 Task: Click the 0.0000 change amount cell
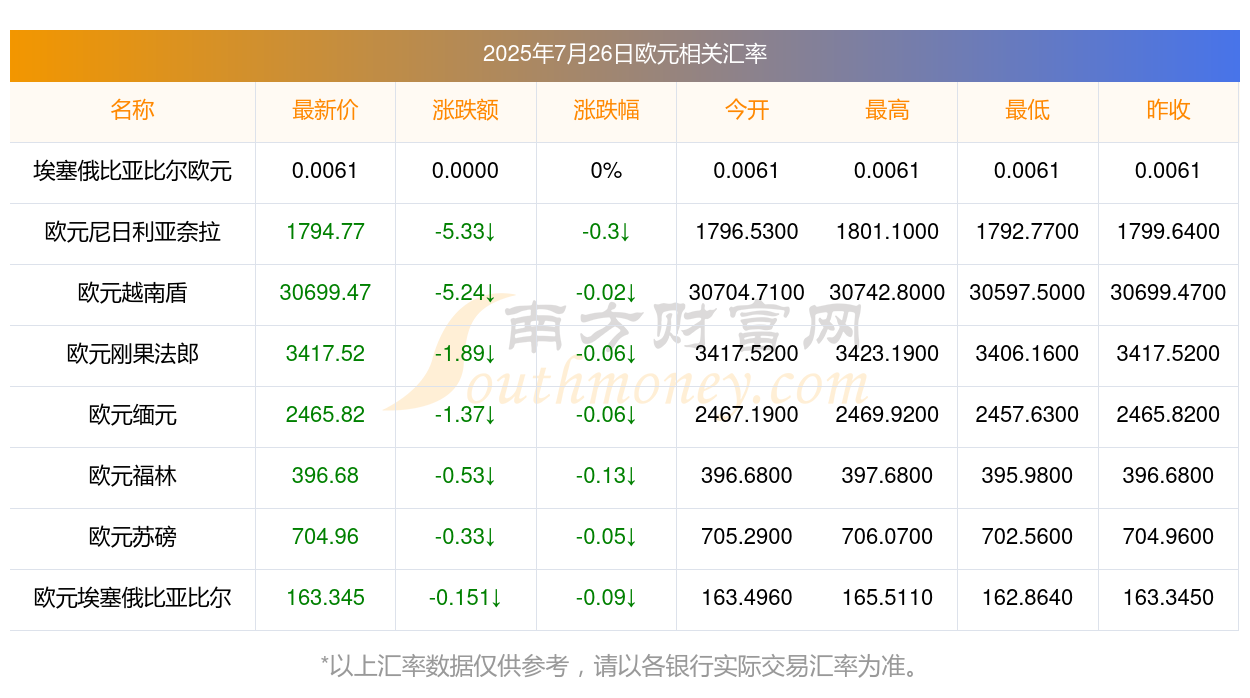click(x=466, y=171)
